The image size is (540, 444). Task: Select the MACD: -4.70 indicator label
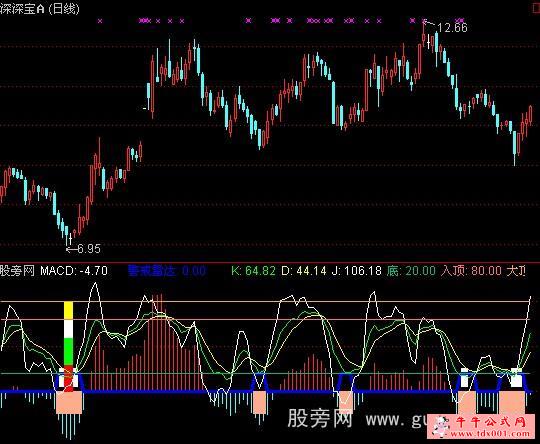[74, 271]
